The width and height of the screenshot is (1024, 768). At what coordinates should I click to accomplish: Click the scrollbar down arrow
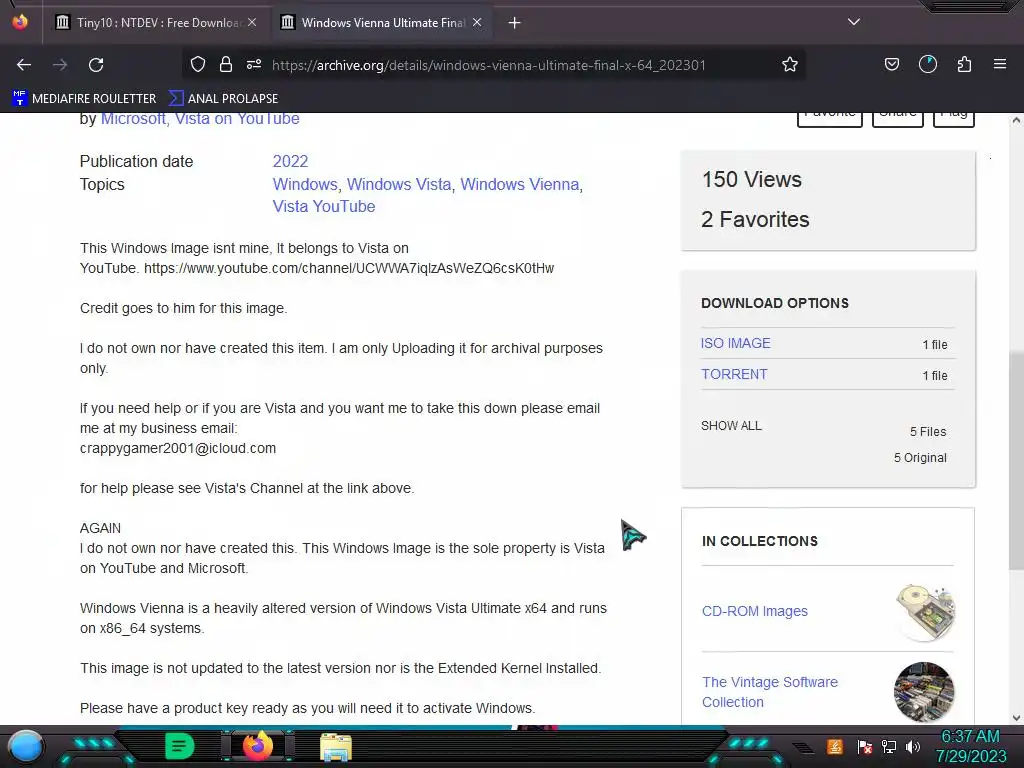[1016, 718]
